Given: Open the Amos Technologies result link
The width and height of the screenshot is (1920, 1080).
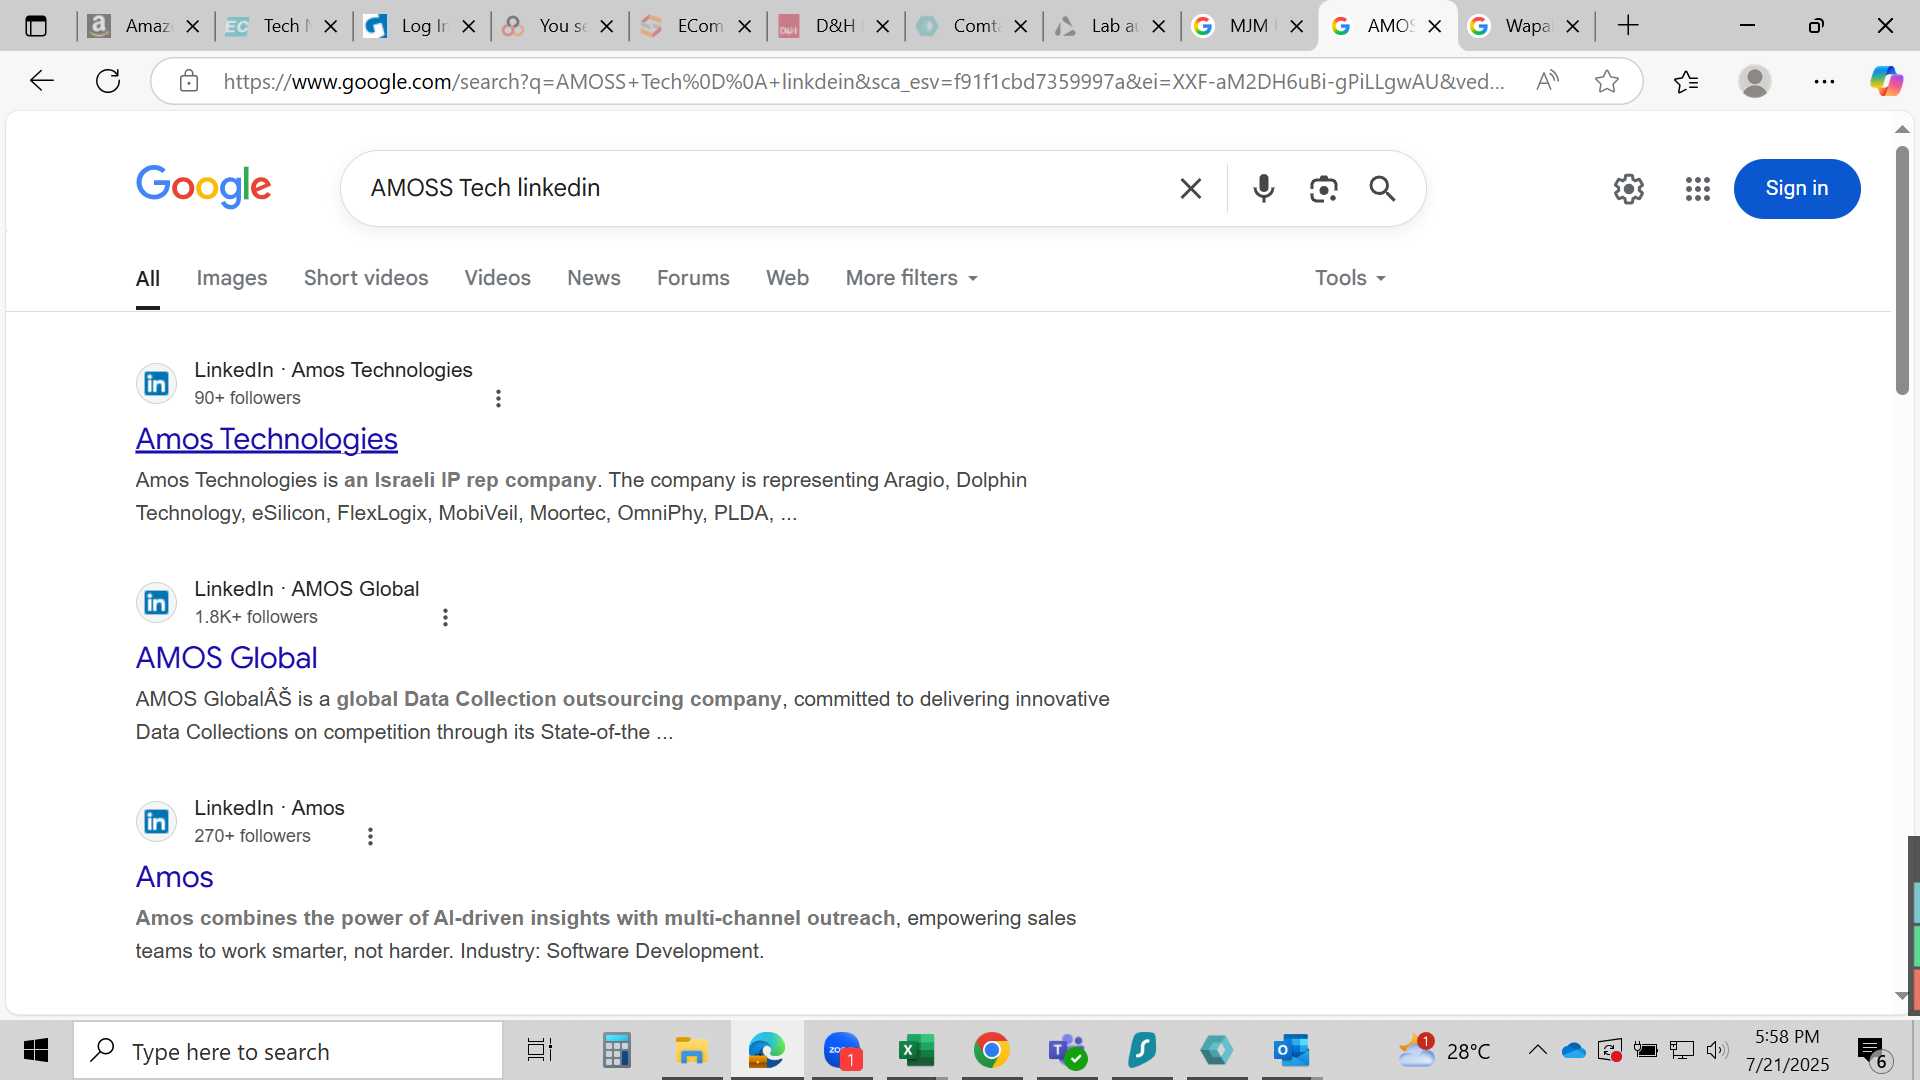Looking at the screenshot, I should coord(267,439).
